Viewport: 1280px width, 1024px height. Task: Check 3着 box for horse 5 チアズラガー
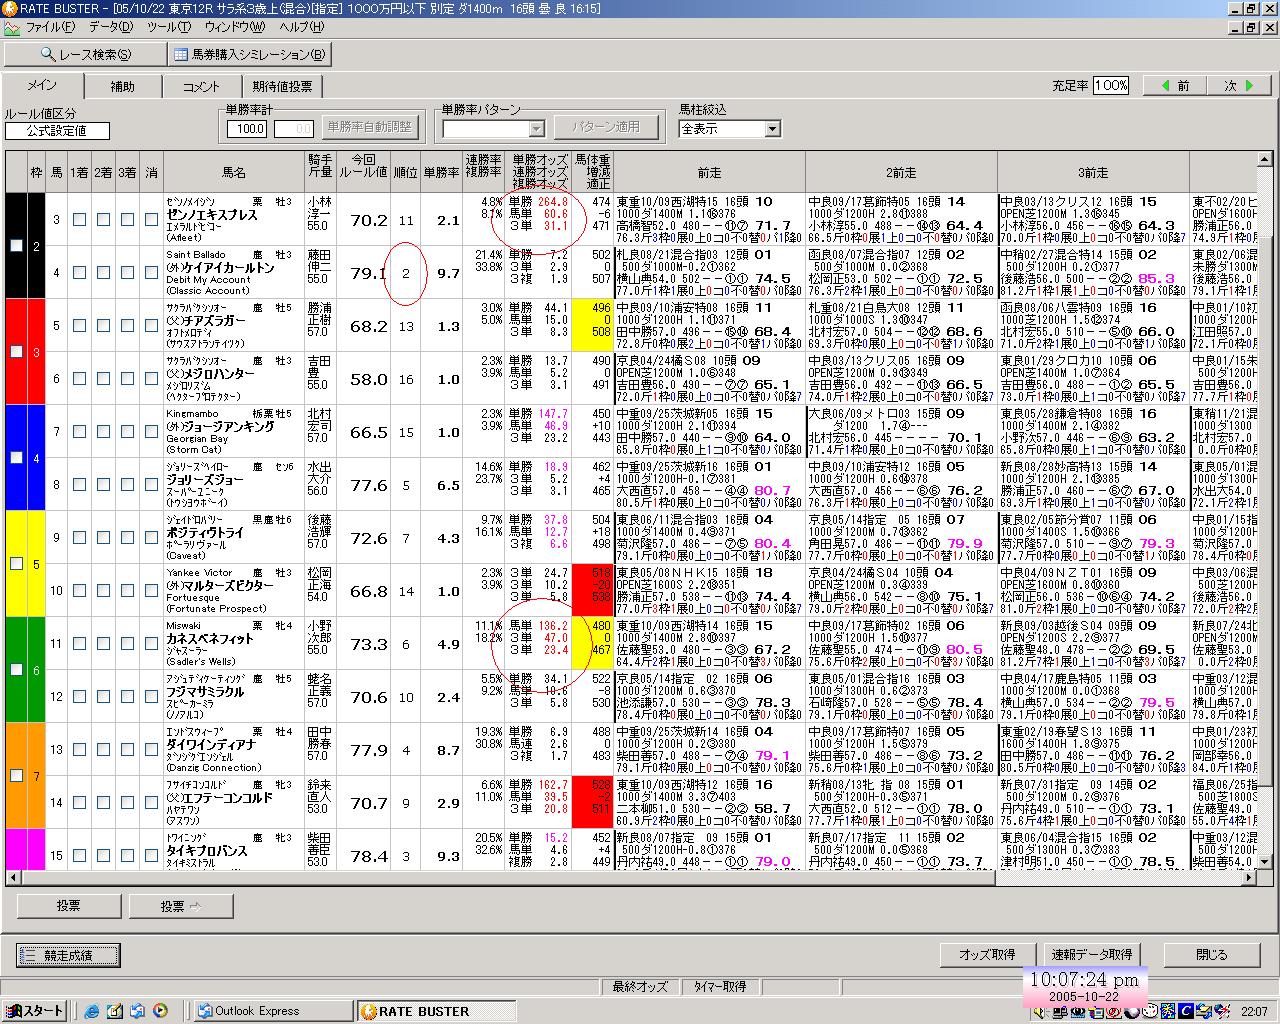[127, 326]
